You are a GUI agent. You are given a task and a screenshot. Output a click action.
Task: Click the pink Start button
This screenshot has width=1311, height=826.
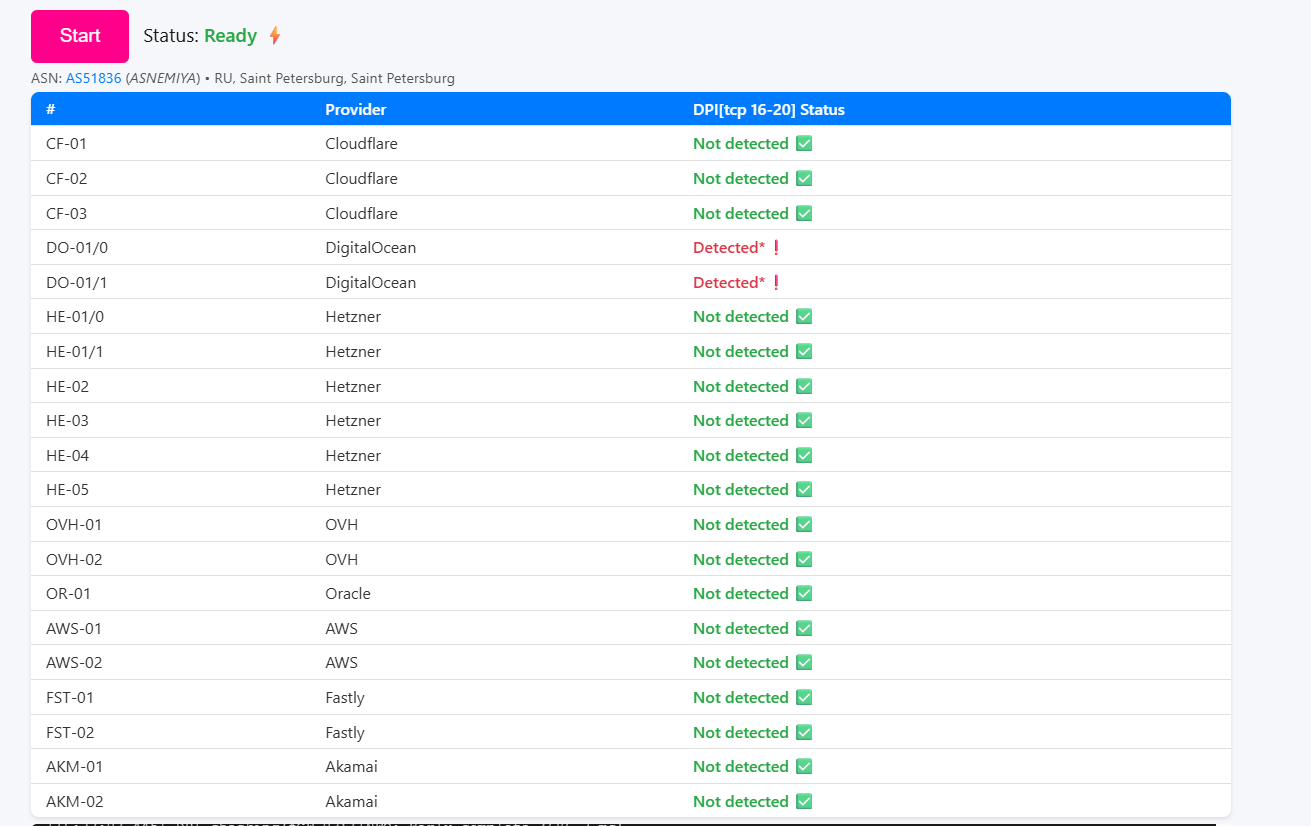[80, 36]
